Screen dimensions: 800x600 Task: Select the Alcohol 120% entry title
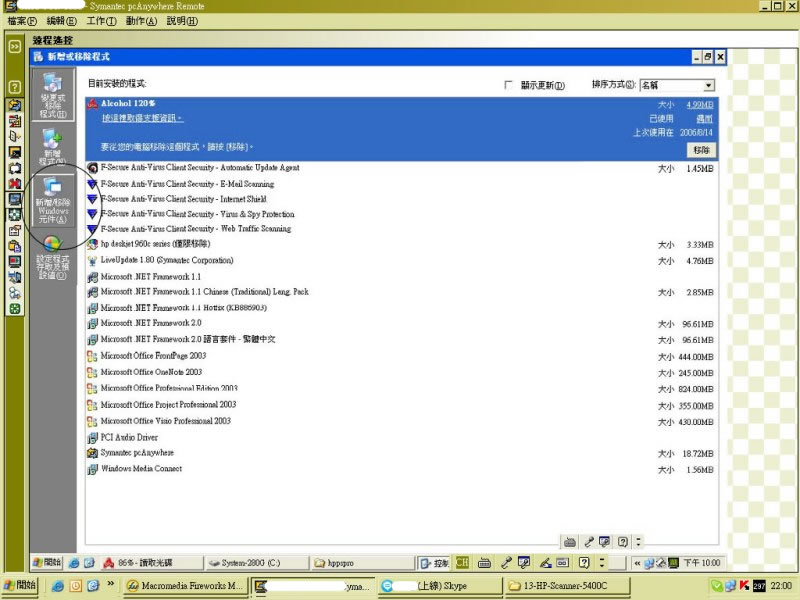[128, 103]
